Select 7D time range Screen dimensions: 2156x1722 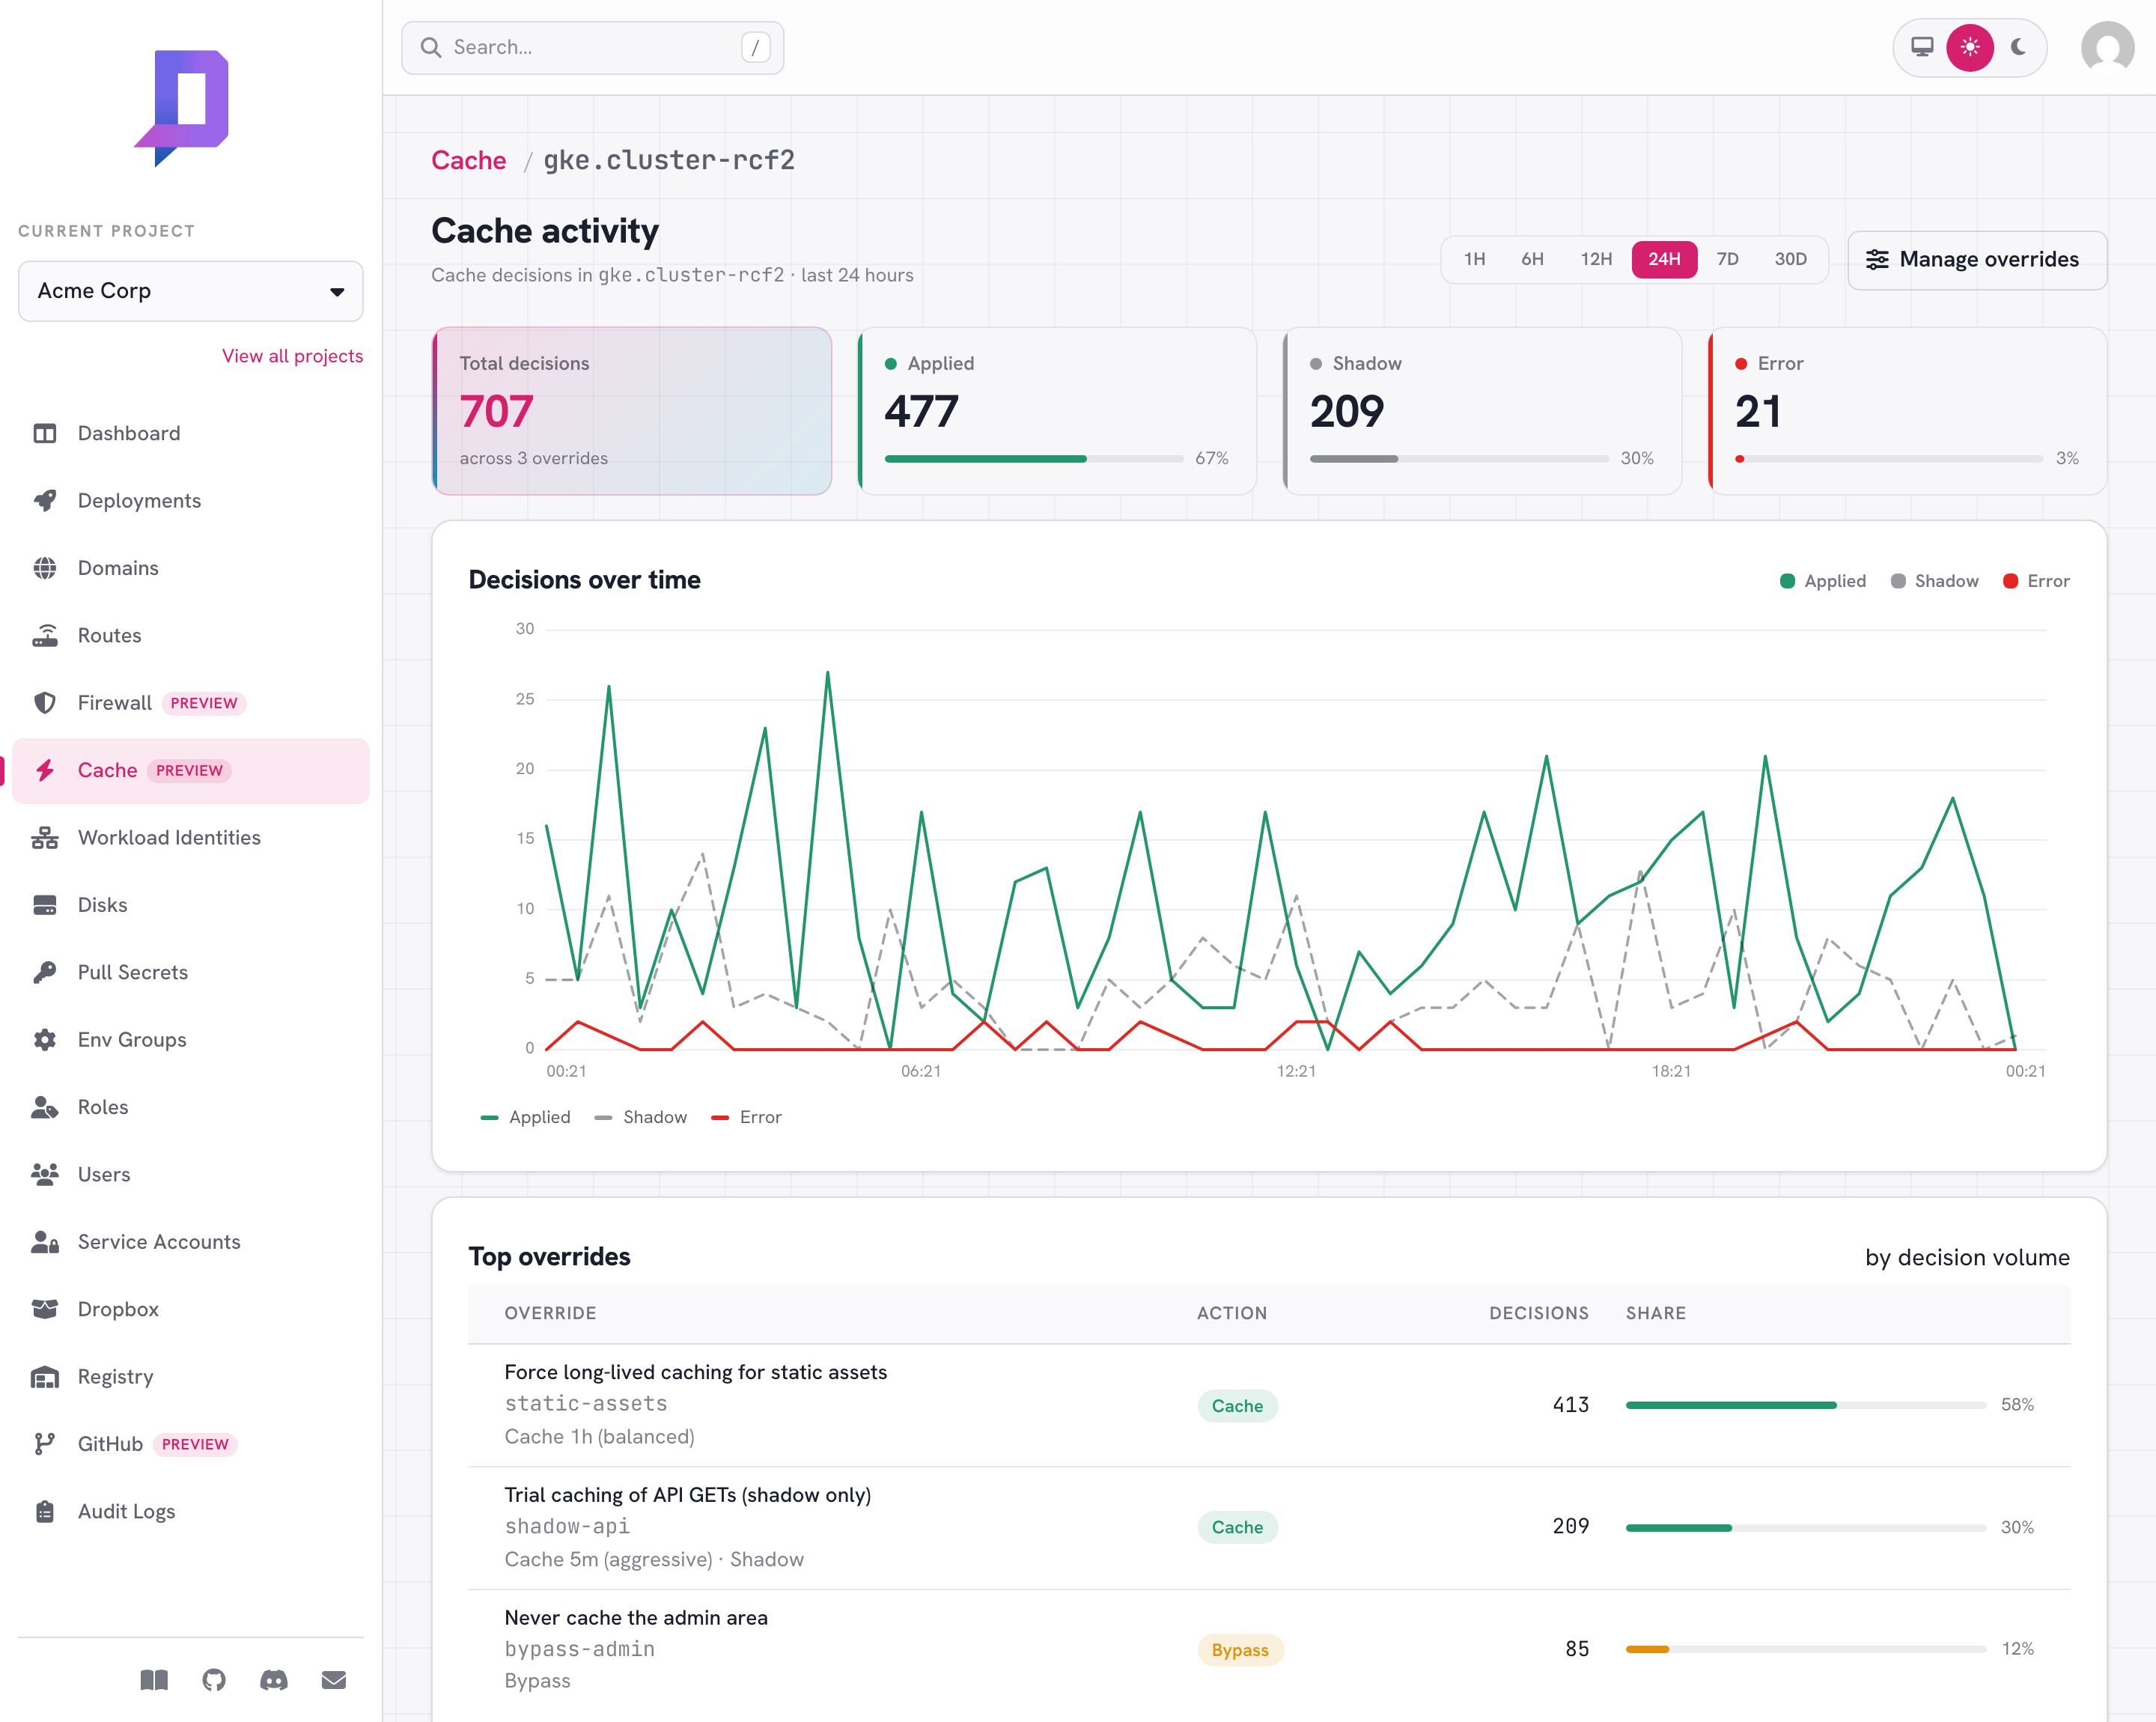pos(1727,259)
